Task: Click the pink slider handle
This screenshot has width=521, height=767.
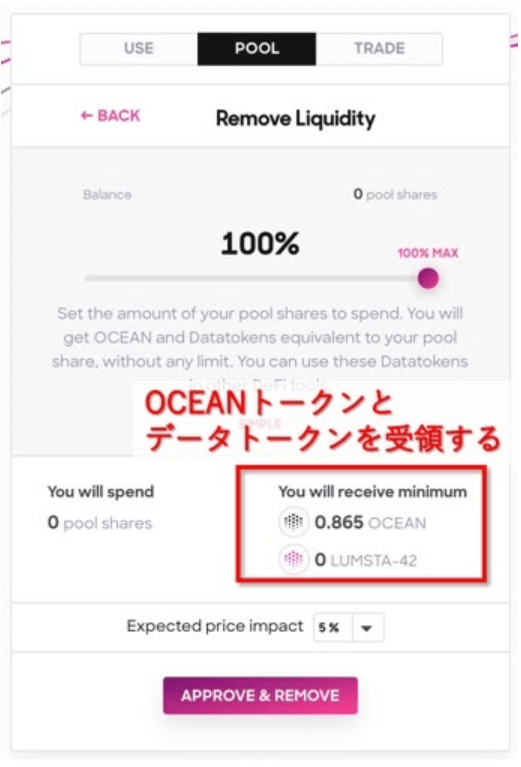Action: 428,278
